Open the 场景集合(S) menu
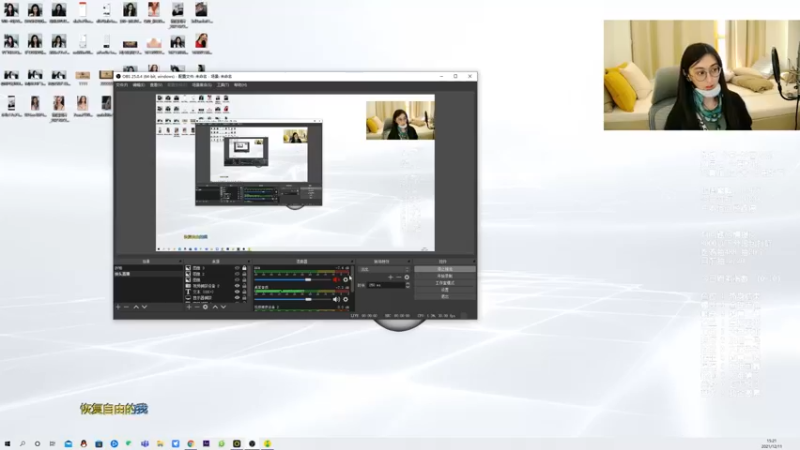Viewport: 800px width, 450px height. pyautogui.click(x=202, y=85)
